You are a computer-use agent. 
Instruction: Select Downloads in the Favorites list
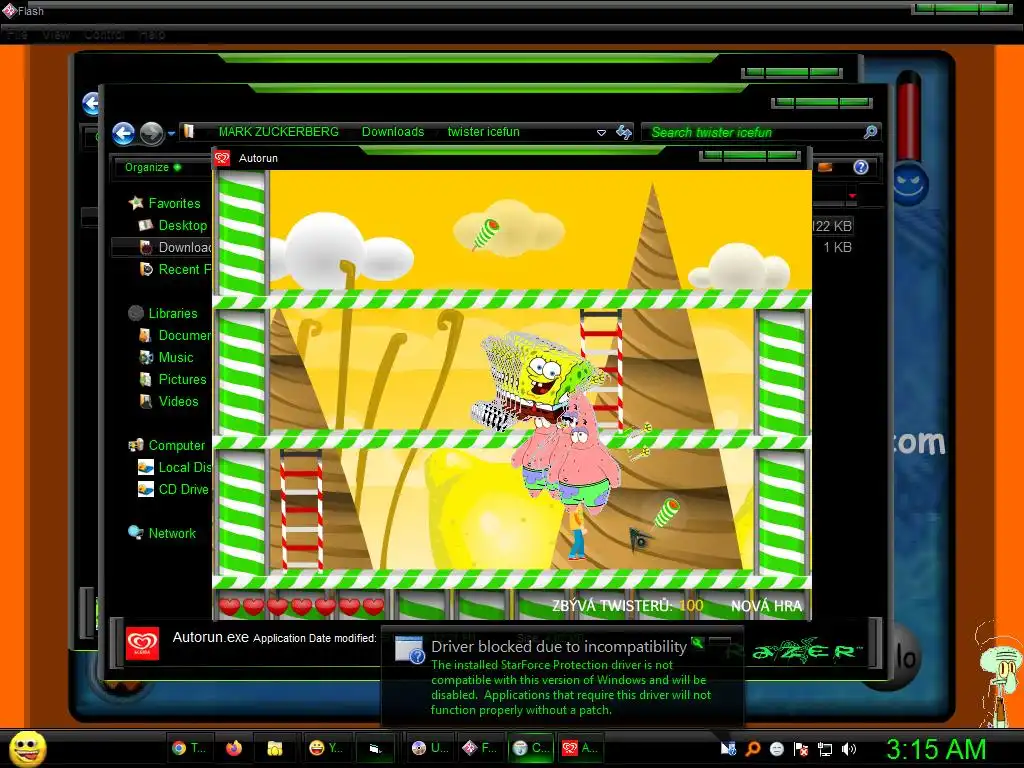pyautogui.click(x=185, y=248)
